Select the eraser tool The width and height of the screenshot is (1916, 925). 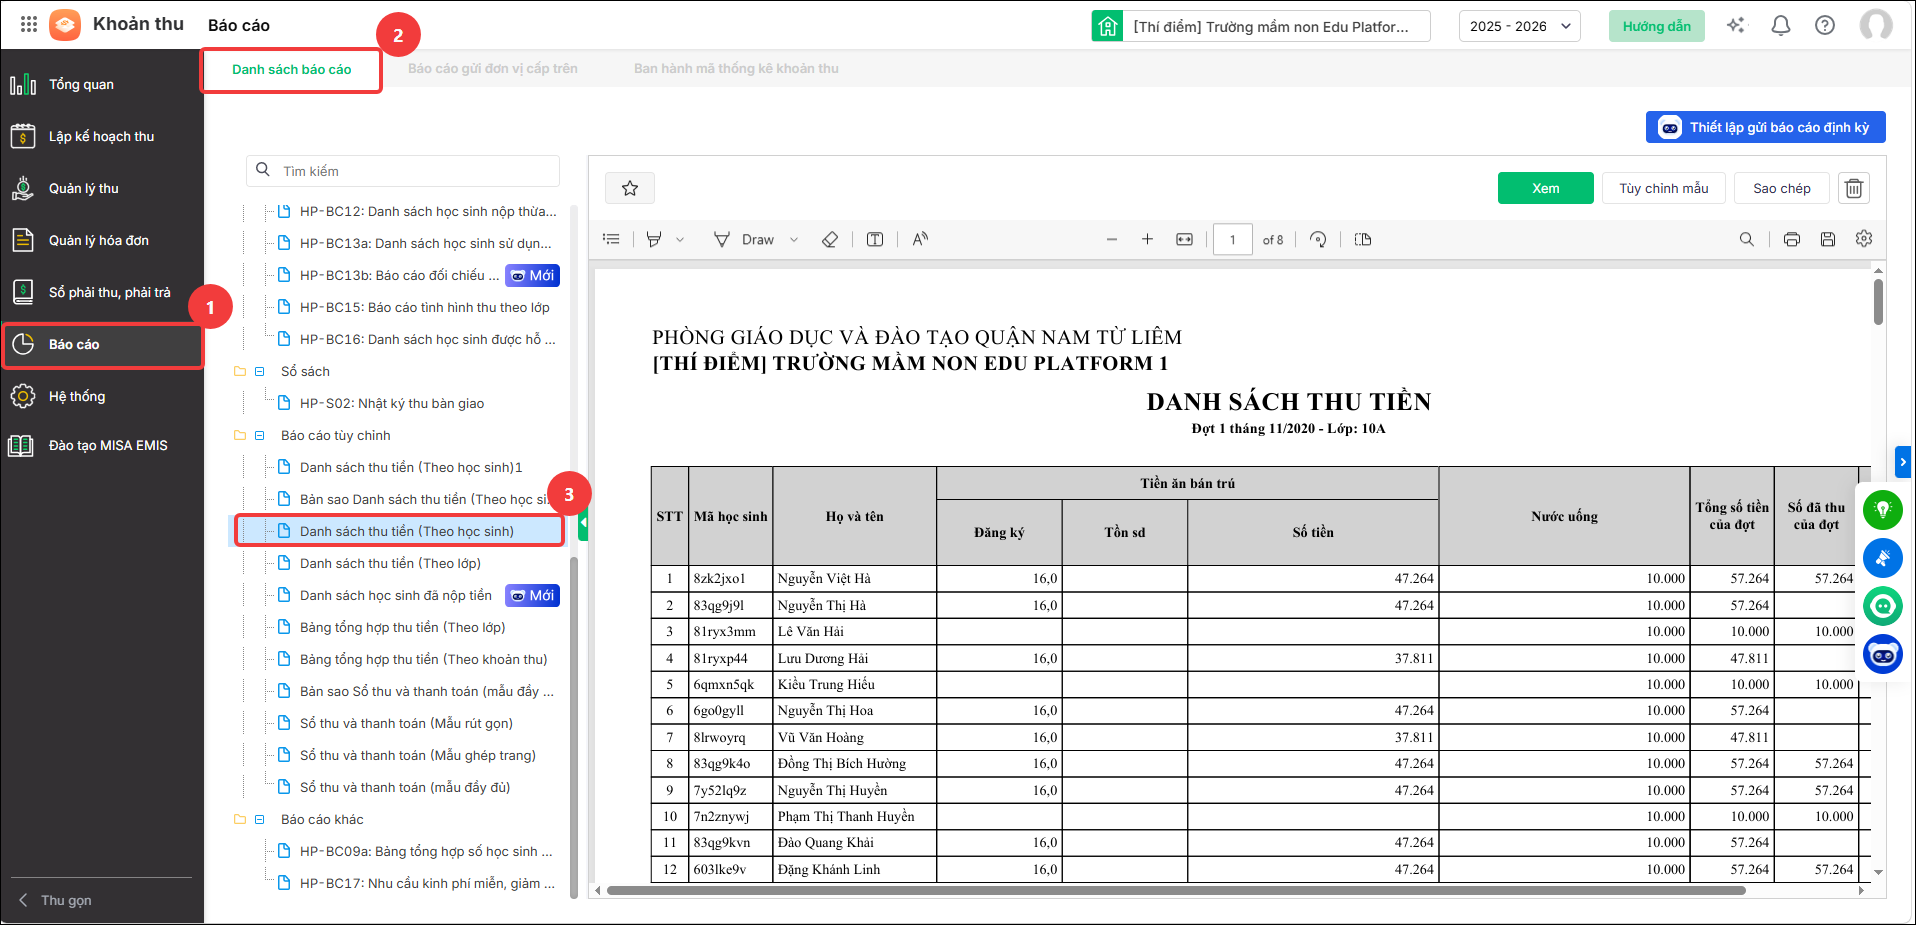pyautogui.click(x=830, y=239)
